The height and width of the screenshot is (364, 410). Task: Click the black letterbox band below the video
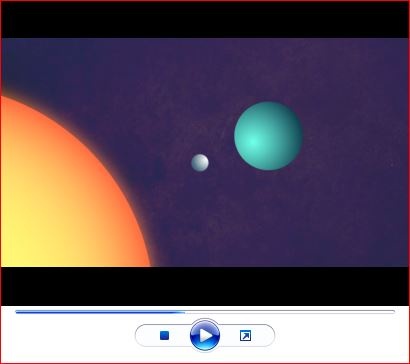click(x=205, y=286)
